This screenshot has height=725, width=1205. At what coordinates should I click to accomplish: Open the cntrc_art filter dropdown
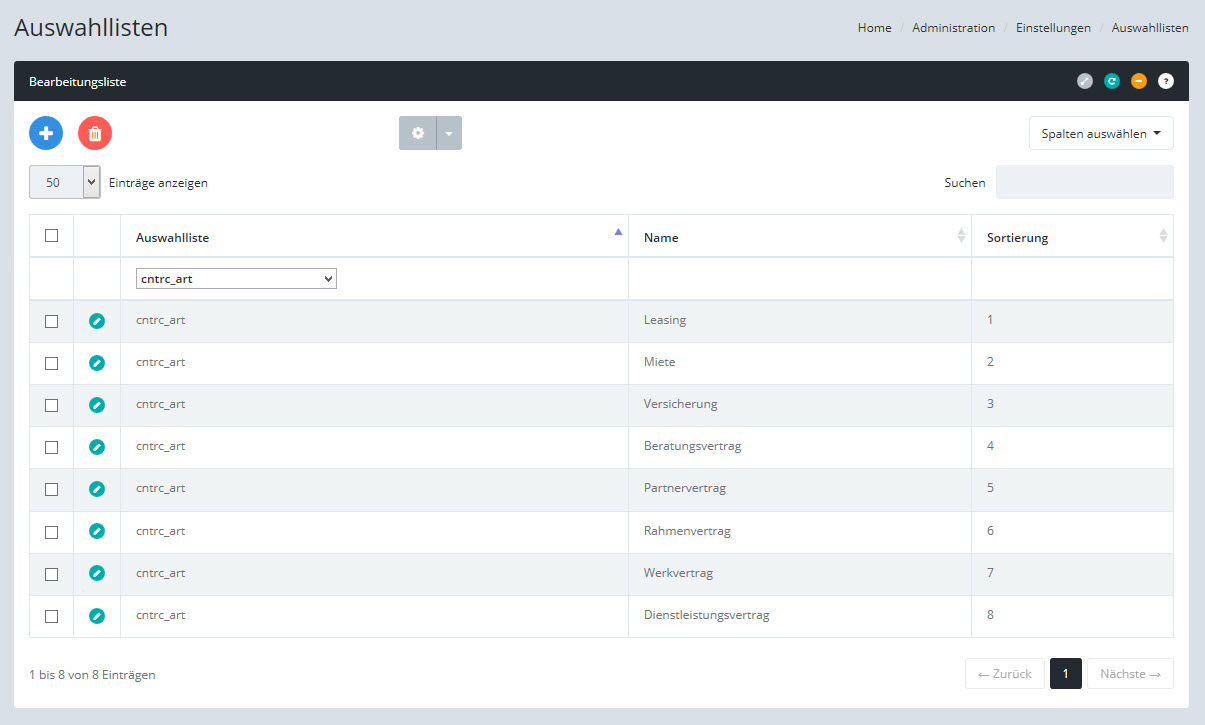tap(236, 279)
